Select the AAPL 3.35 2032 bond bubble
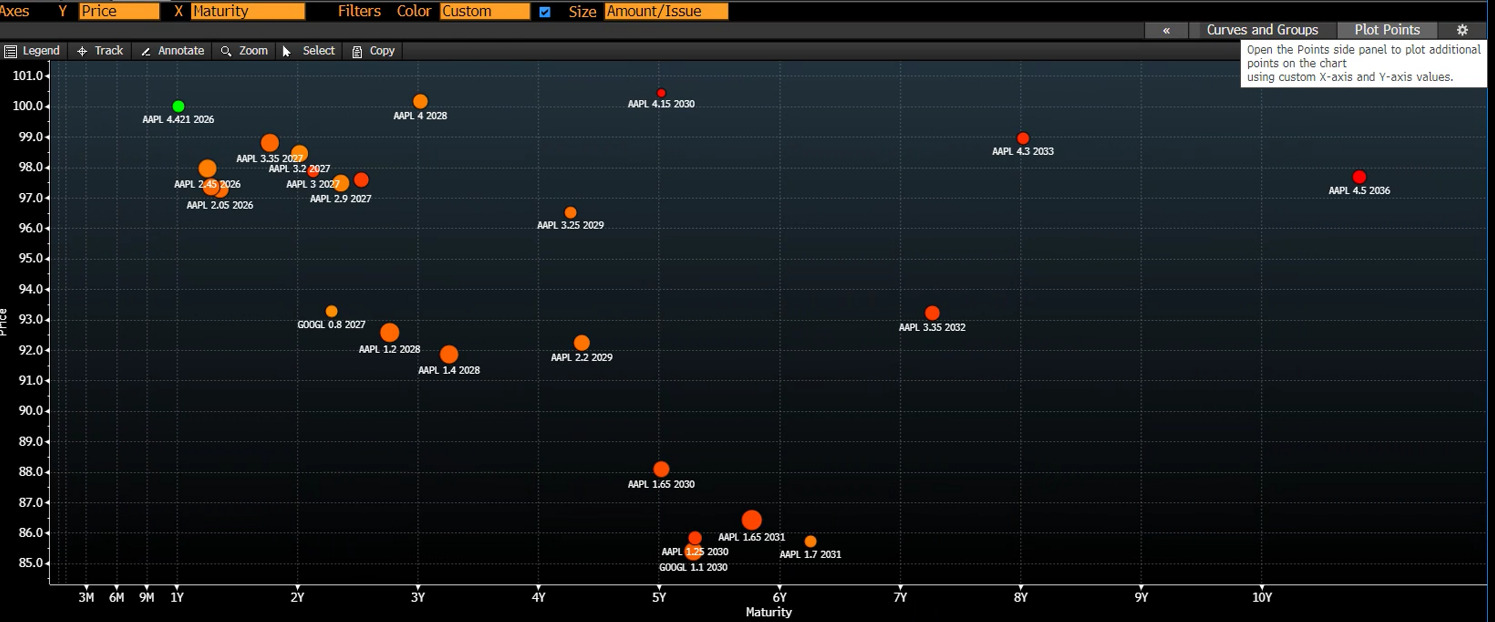Viewport: 1495px width, 622px height. point(932,314)
